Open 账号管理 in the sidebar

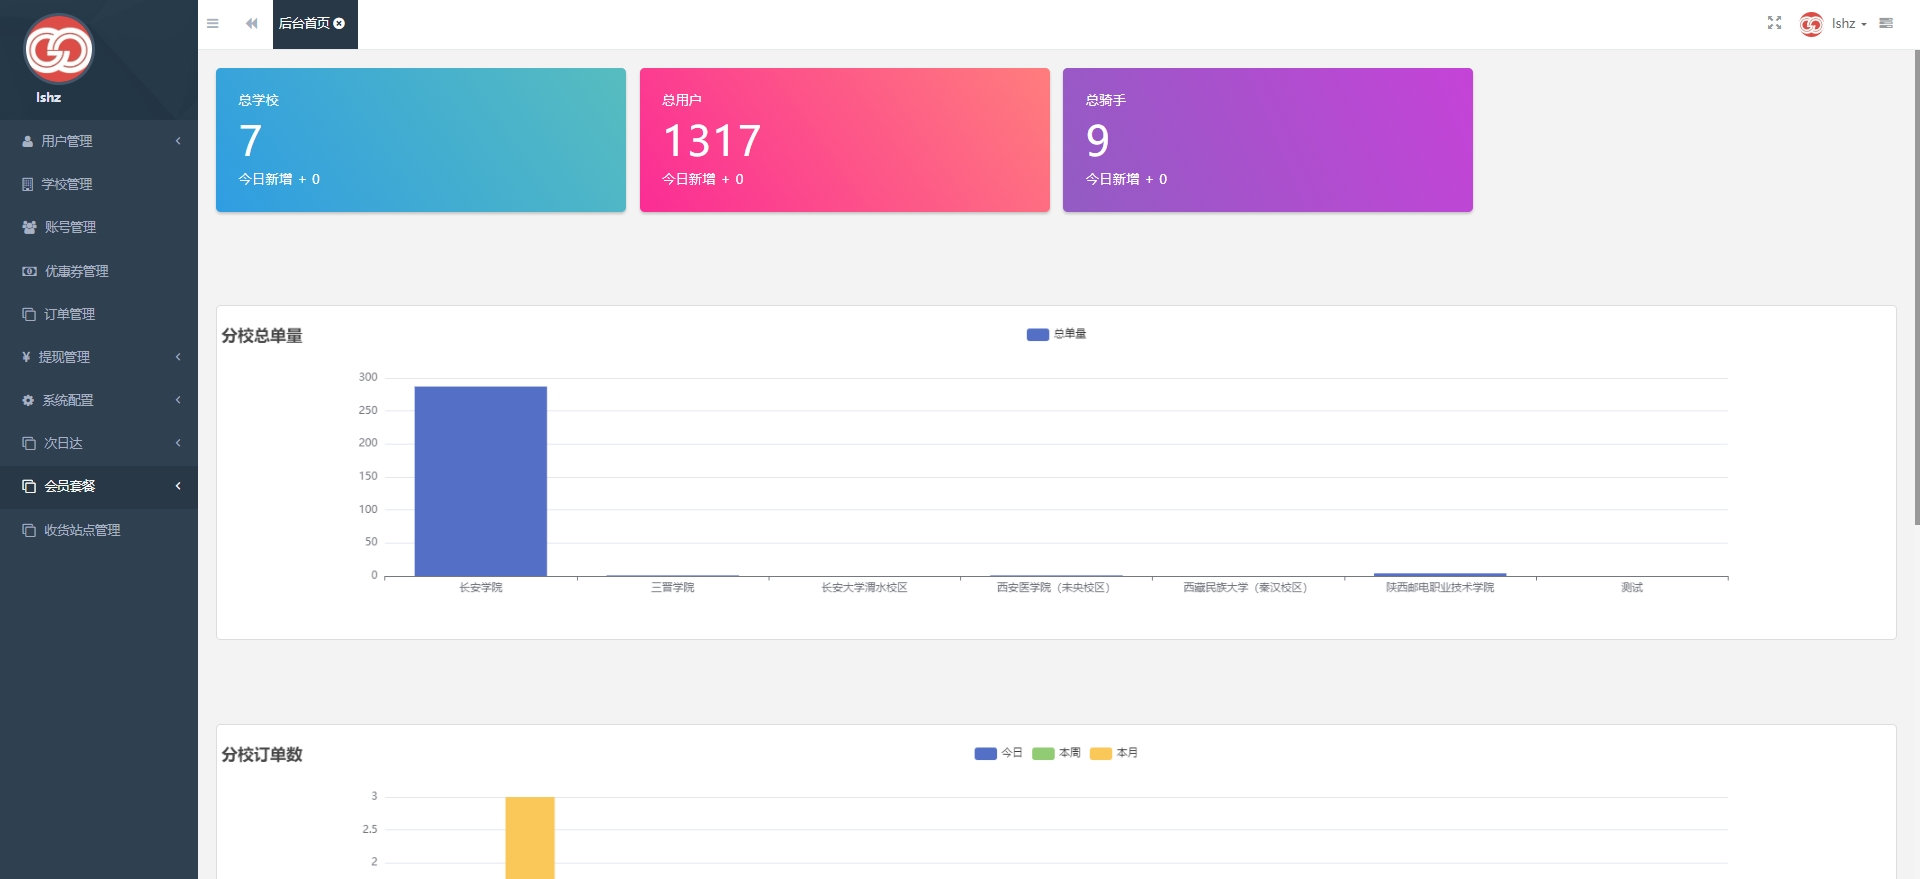[70, 227]
